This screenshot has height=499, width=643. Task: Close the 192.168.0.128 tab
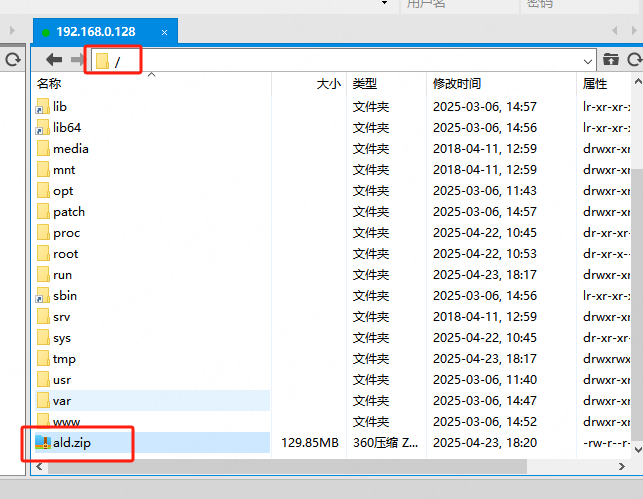164,32
